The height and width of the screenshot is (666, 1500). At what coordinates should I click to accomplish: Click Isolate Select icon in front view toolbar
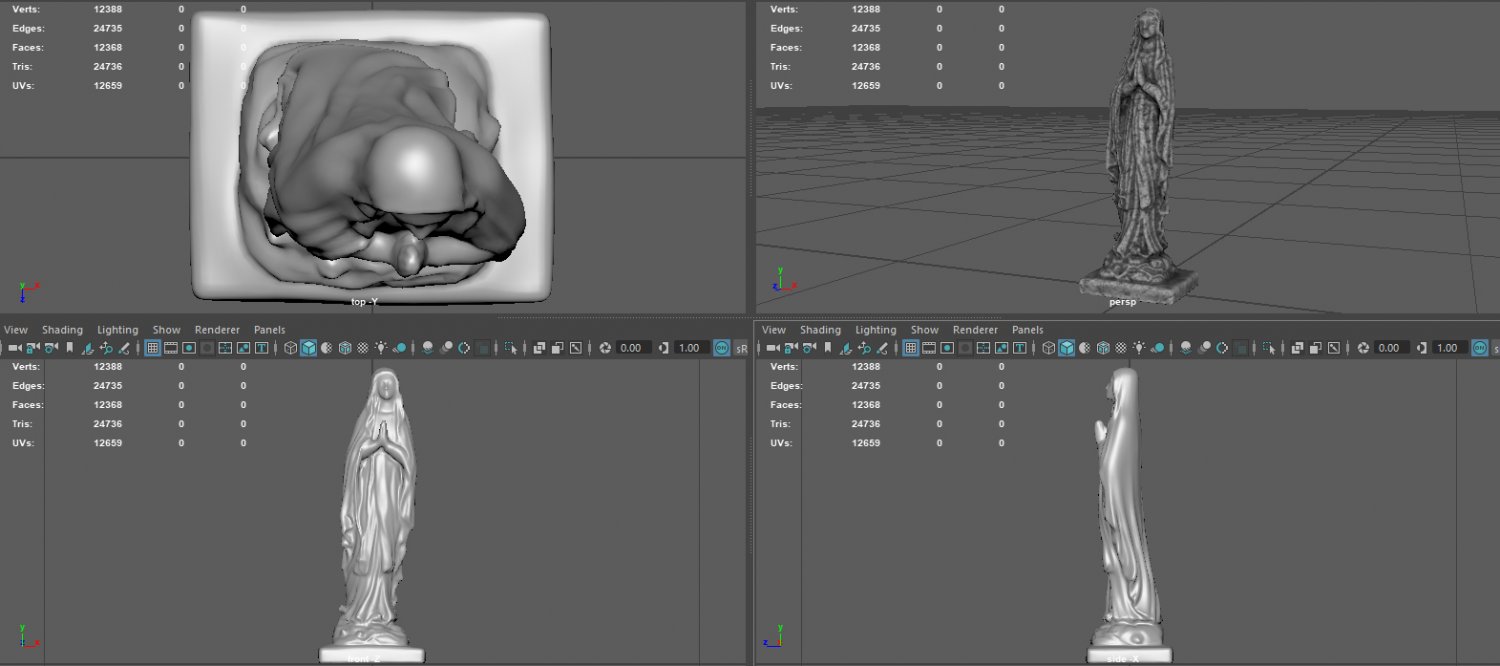click(512, 348)
